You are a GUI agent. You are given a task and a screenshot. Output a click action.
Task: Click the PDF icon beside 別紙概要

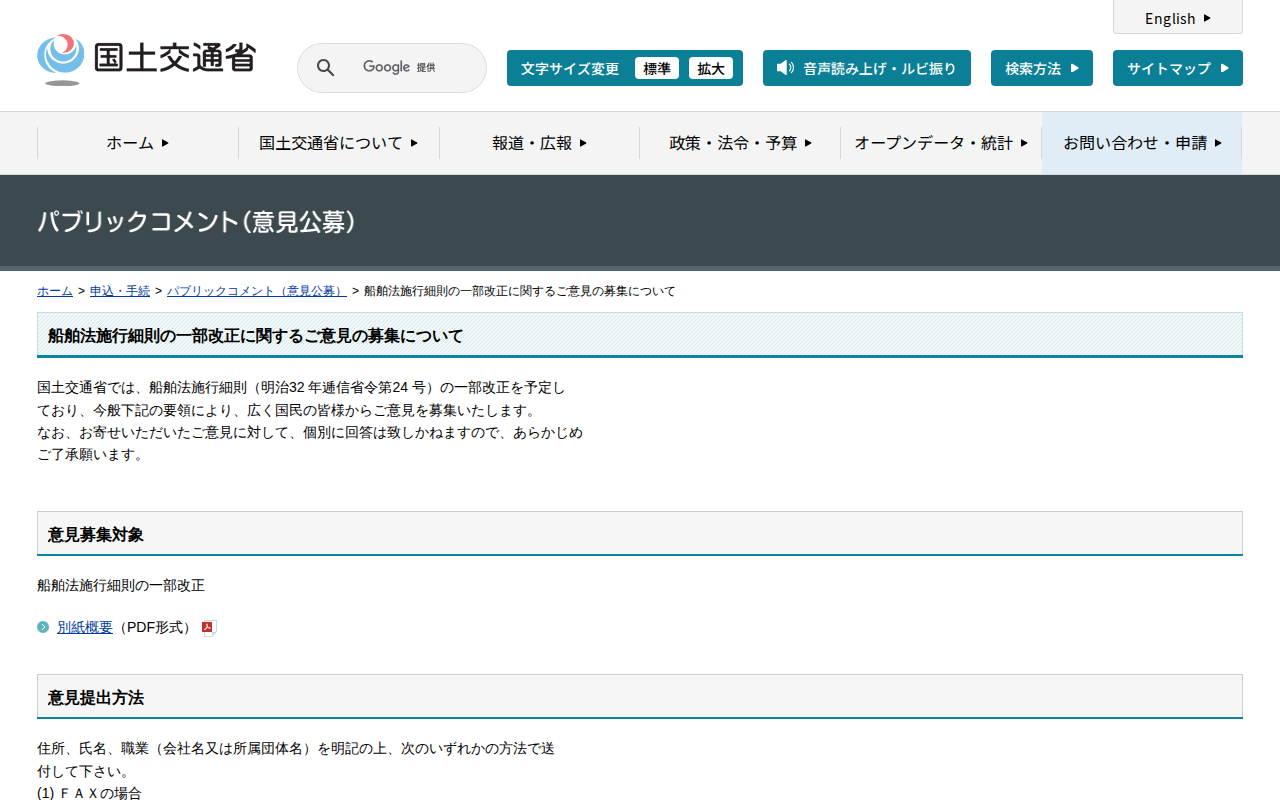pos(209,628)
